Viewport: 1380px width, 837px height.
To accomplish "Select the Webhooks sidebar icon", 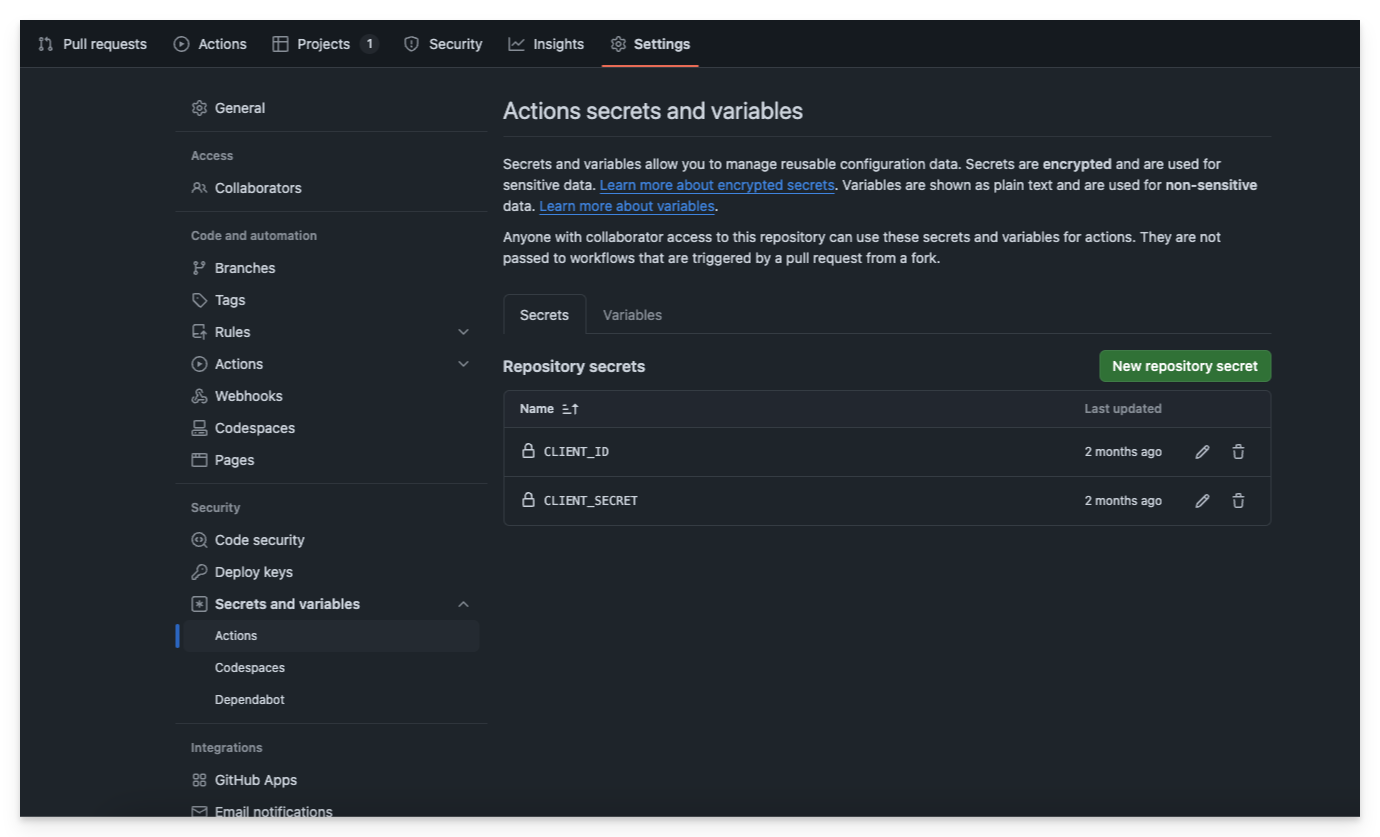I will 200,395.
